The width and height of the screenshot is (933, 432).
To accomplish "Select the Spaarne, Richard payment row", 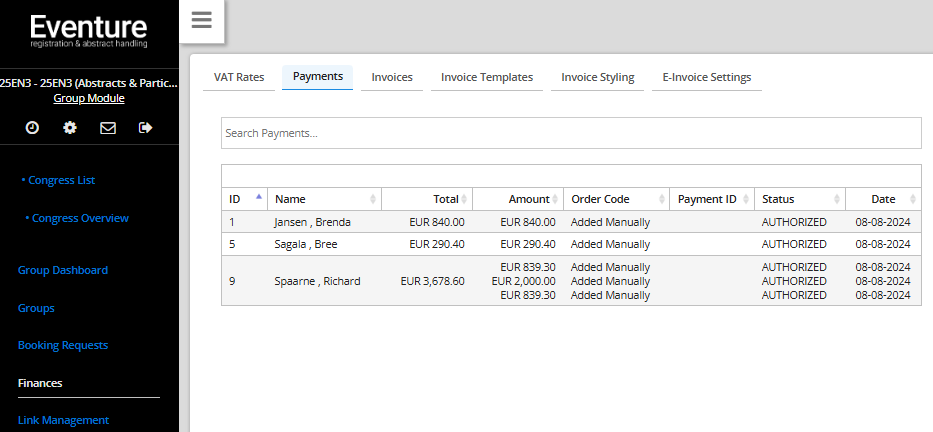I will [317, 281].
